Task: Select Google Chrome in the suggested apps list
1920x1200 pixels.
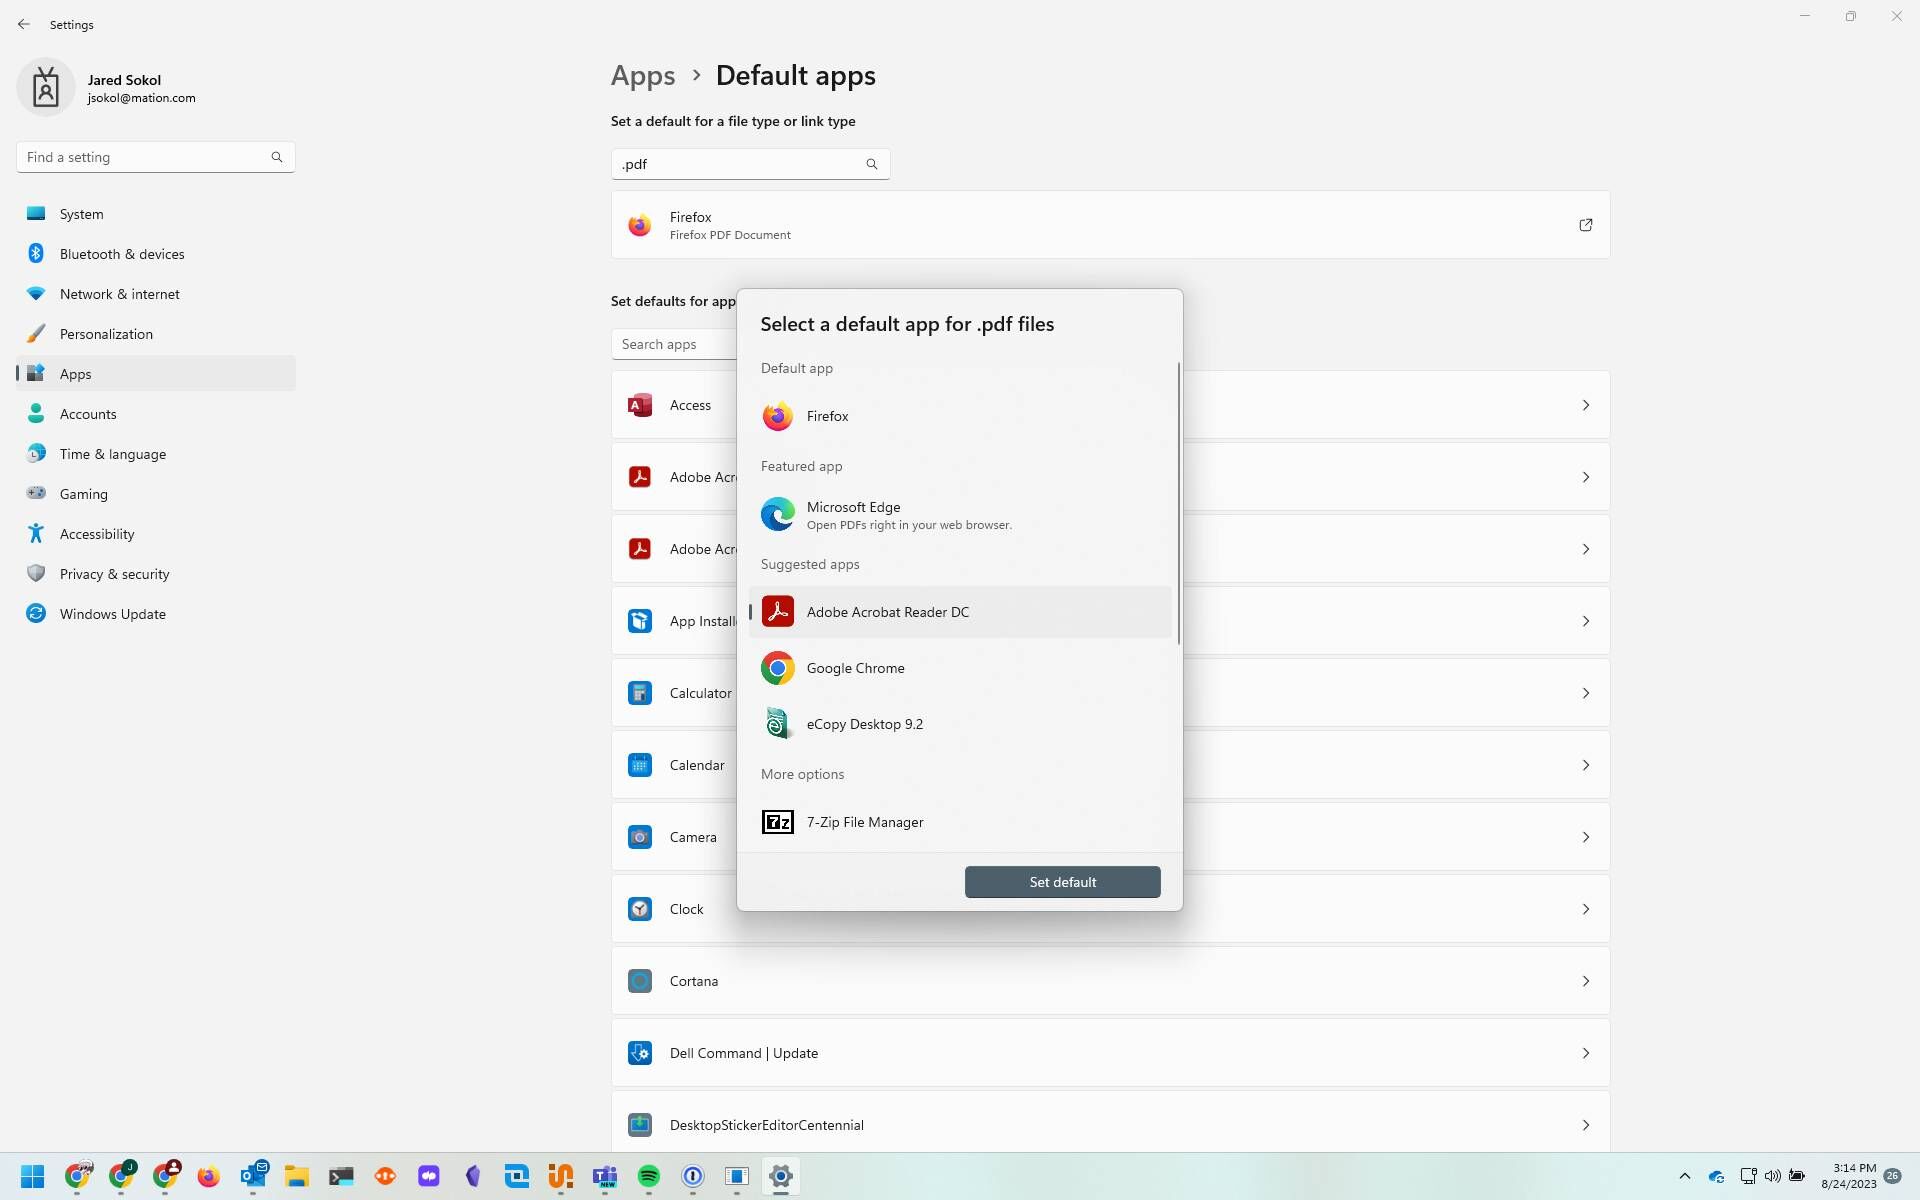Action: 855,668
